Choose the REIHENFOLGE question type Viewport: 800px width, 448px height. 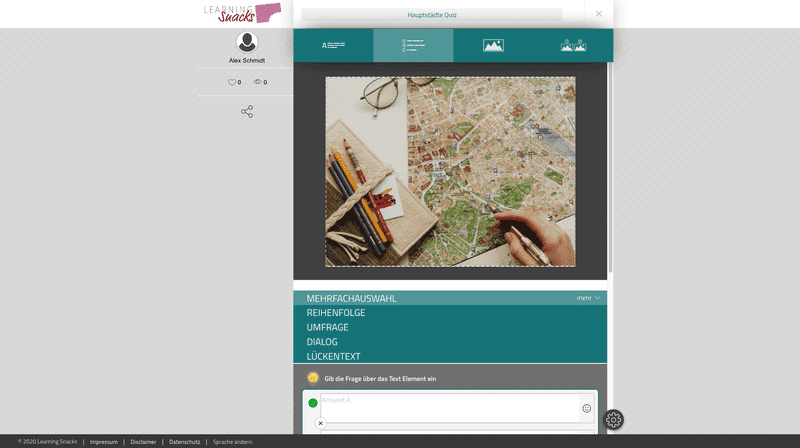click(x=336, y=313)
